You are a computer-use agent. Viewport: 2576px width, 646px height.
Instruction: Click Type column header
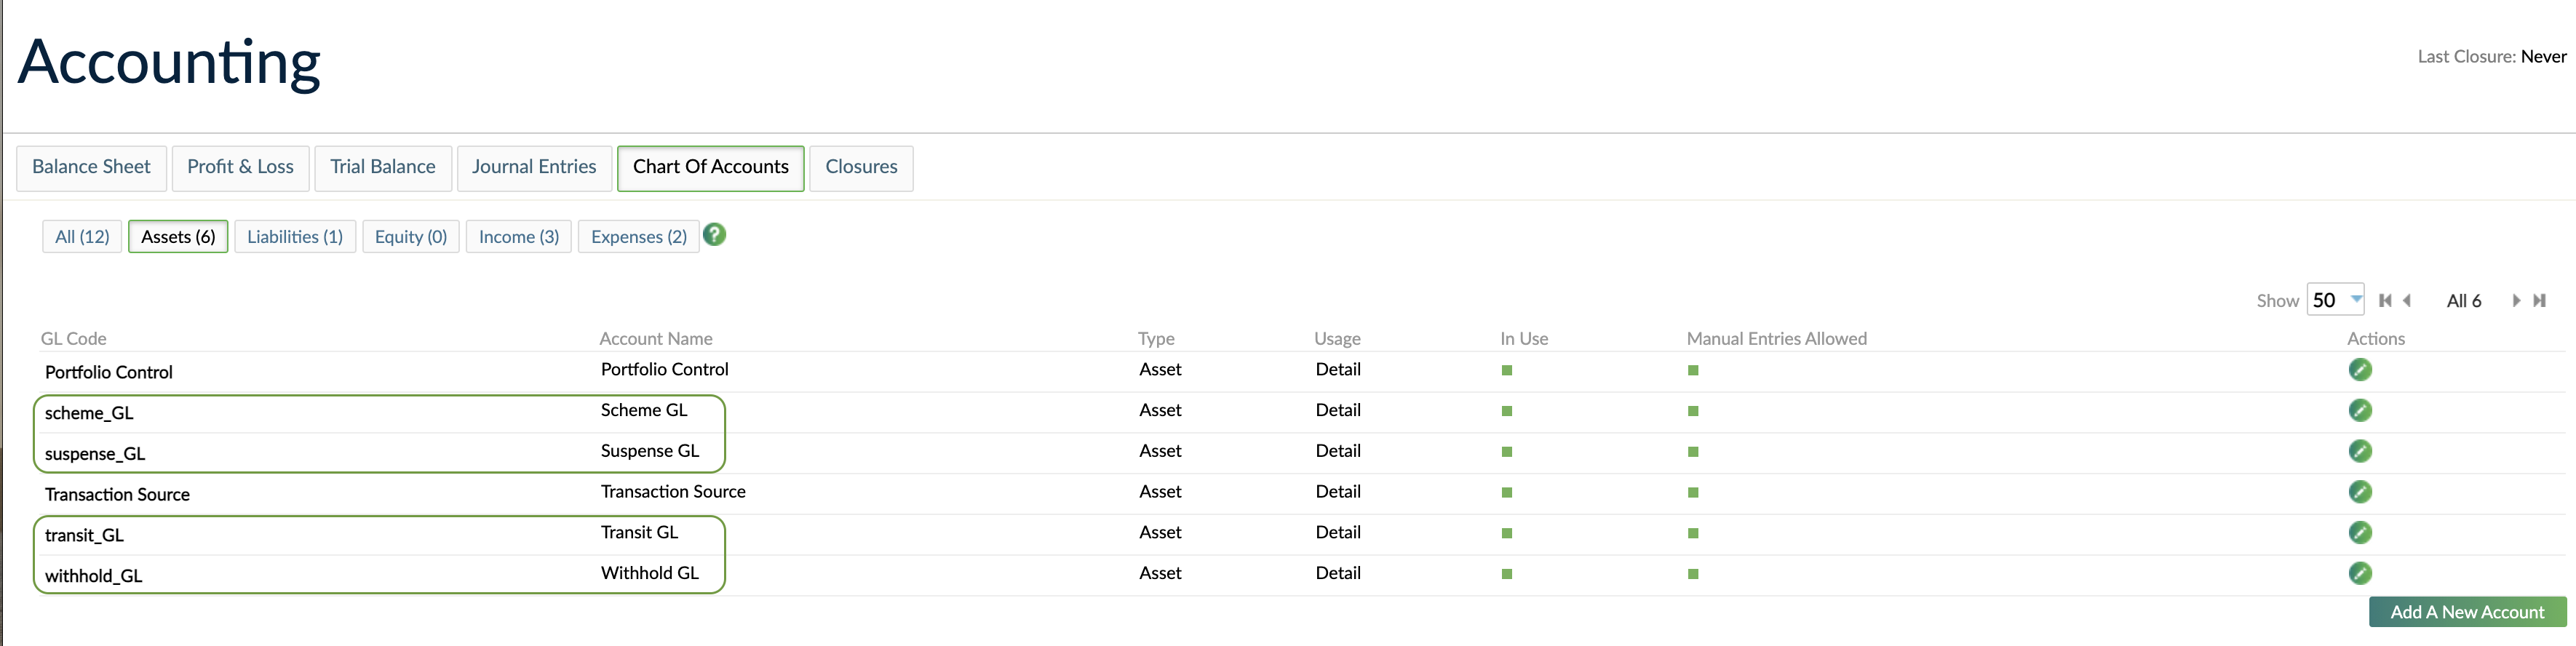click(1156, 339)
